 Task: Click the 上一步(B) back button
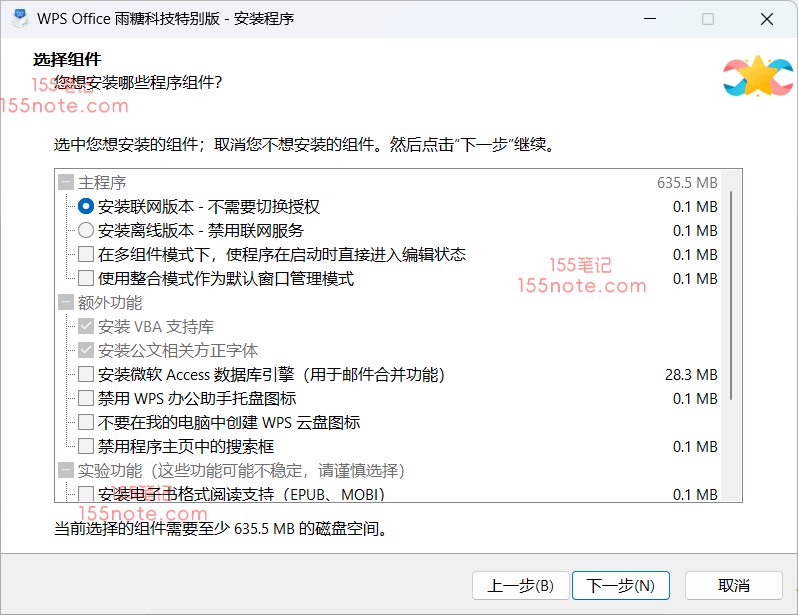click(x=519, y=585)
